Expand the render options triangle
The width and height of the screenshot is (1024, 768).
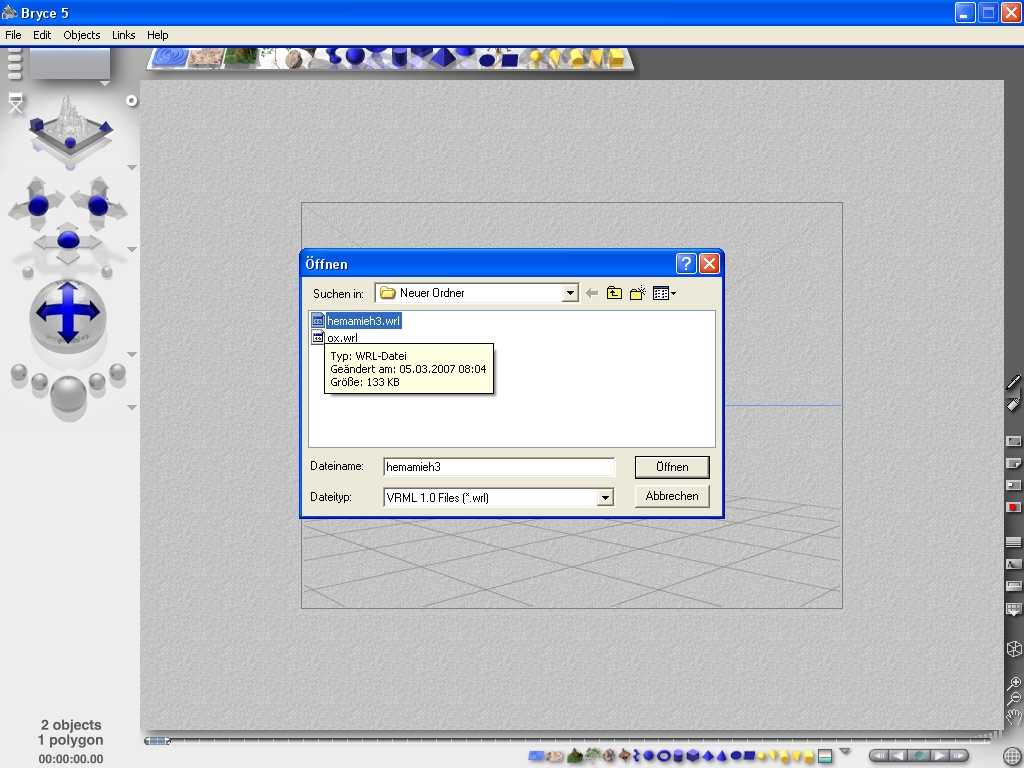point(131,408)
